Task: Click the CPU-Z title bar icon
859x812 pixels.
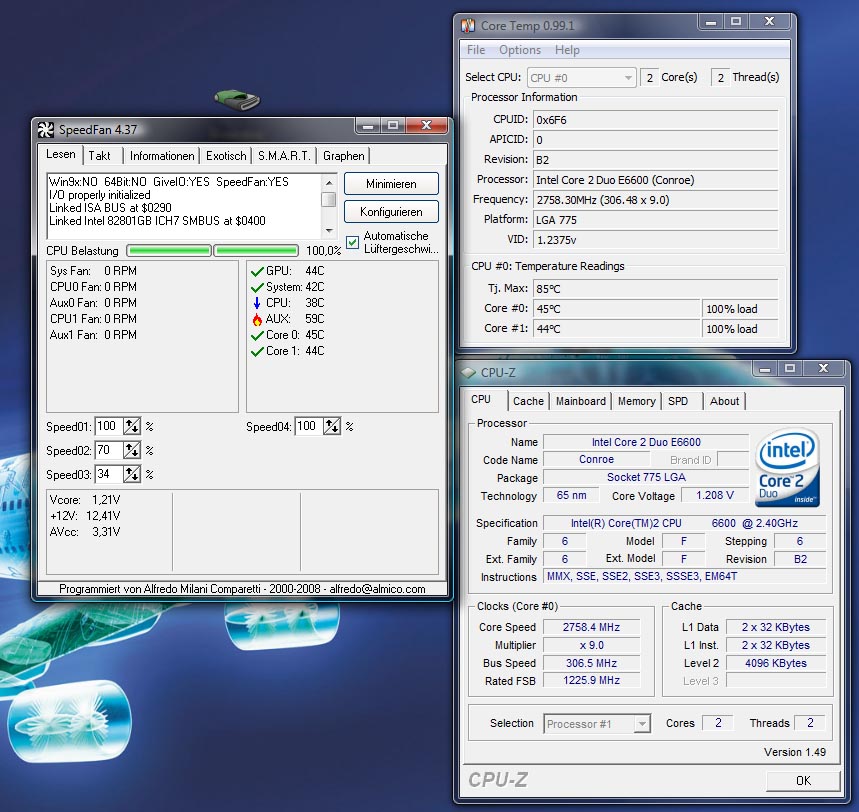Action: (468, 373)
